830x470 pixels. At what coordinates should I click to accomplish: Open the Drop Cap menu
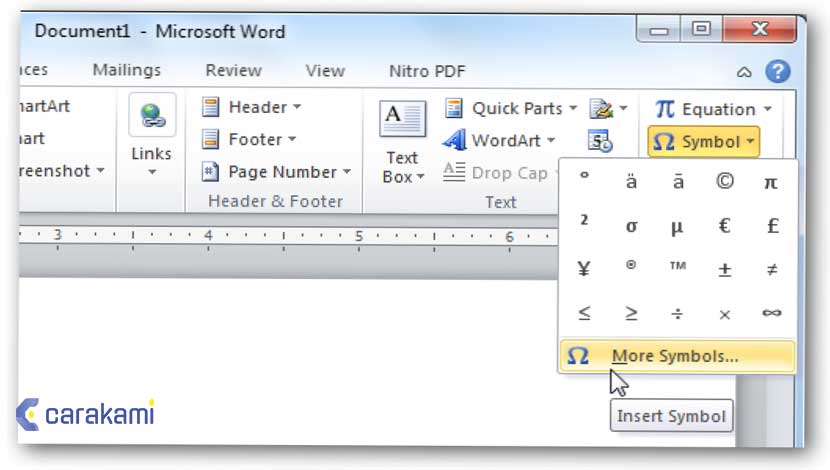pyautogui.click(x=500, y=173)
